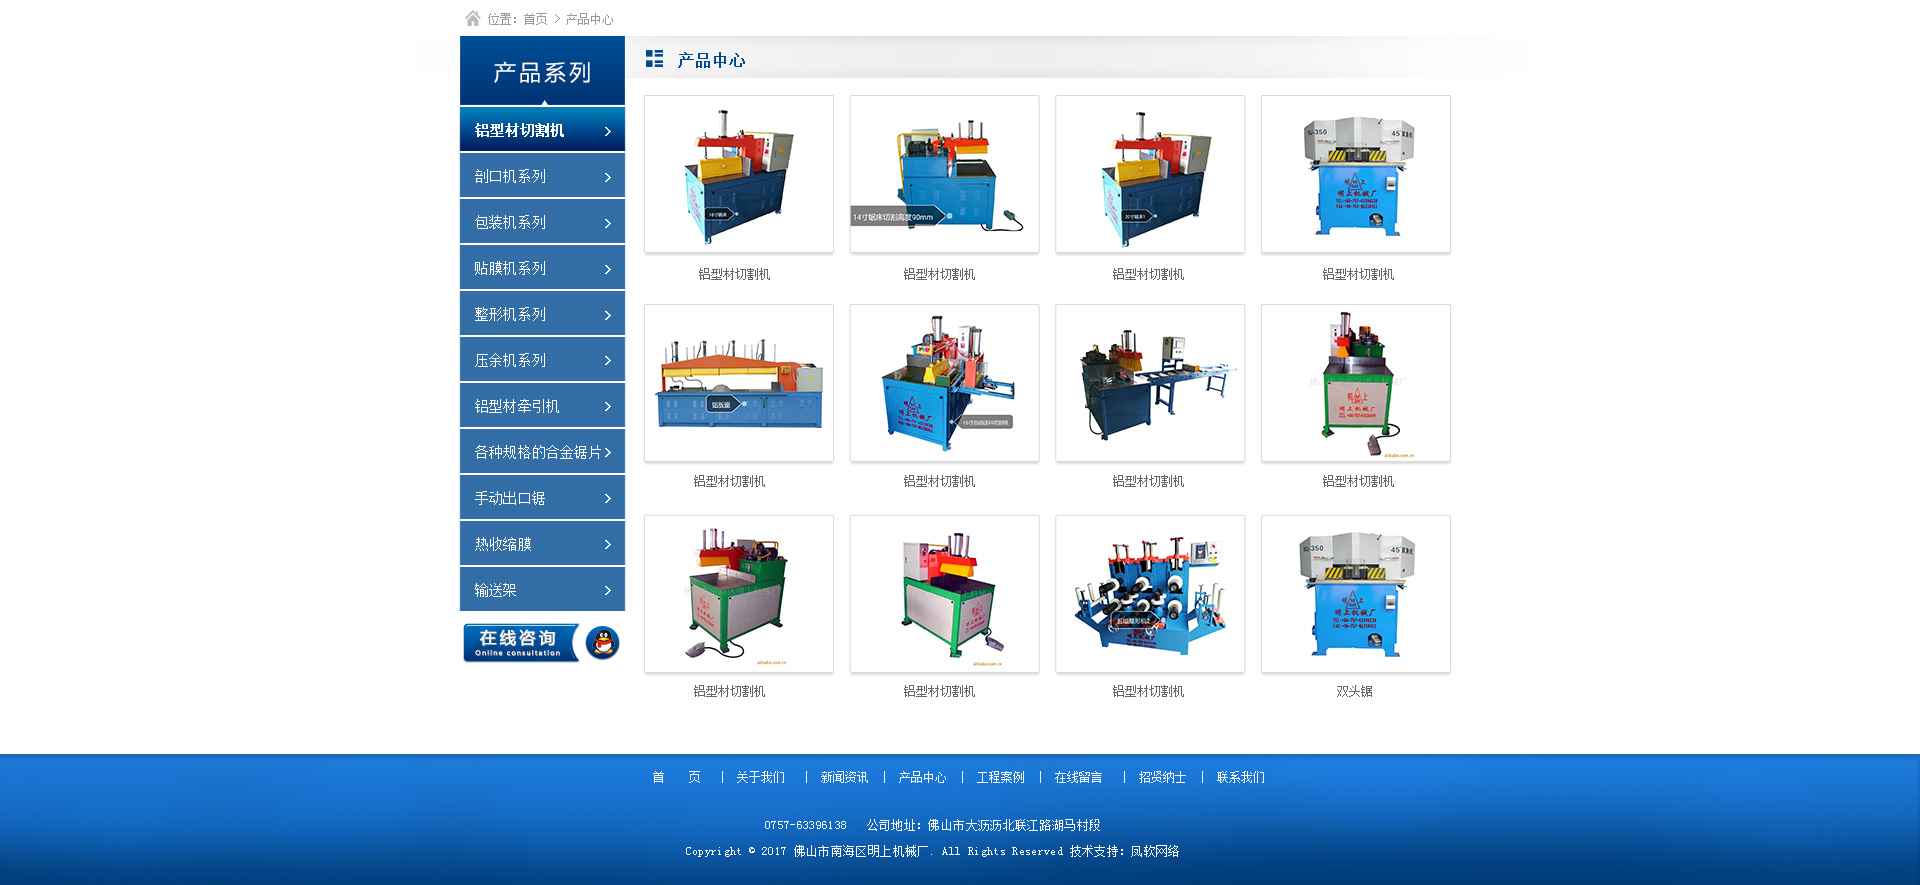This screenshot has height=885, width=1920.
Task: Select 铝型材切割机 in the sidebar
Action: pos(520,131)
